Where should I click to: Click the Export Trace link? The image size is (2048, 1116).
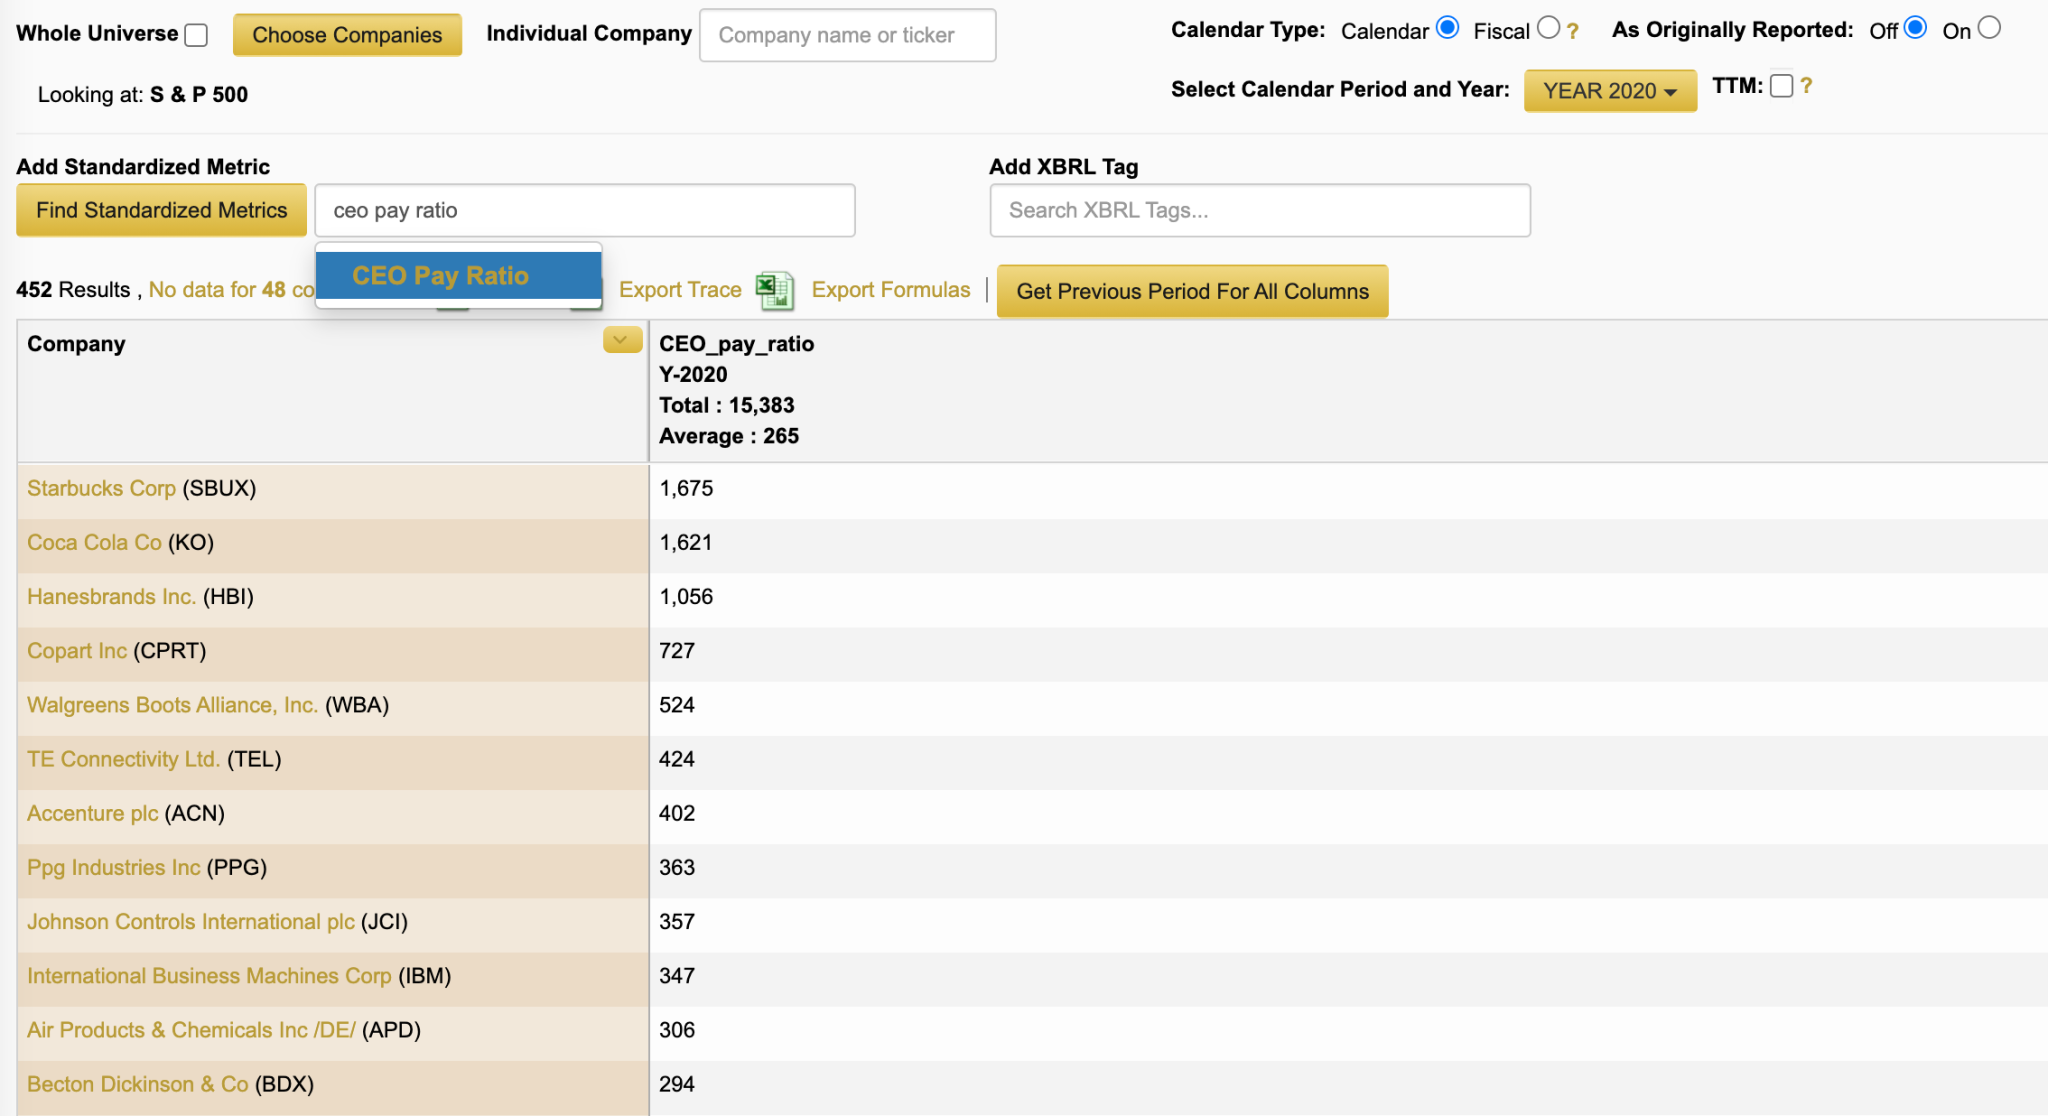pyautogui.click(x=680, y=290)
